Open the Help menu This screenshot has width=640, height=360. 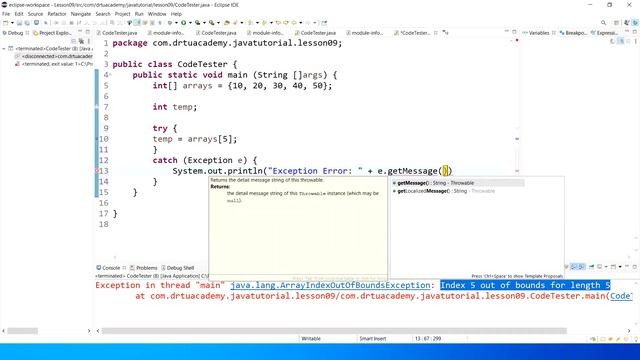(x=176, y=14)
